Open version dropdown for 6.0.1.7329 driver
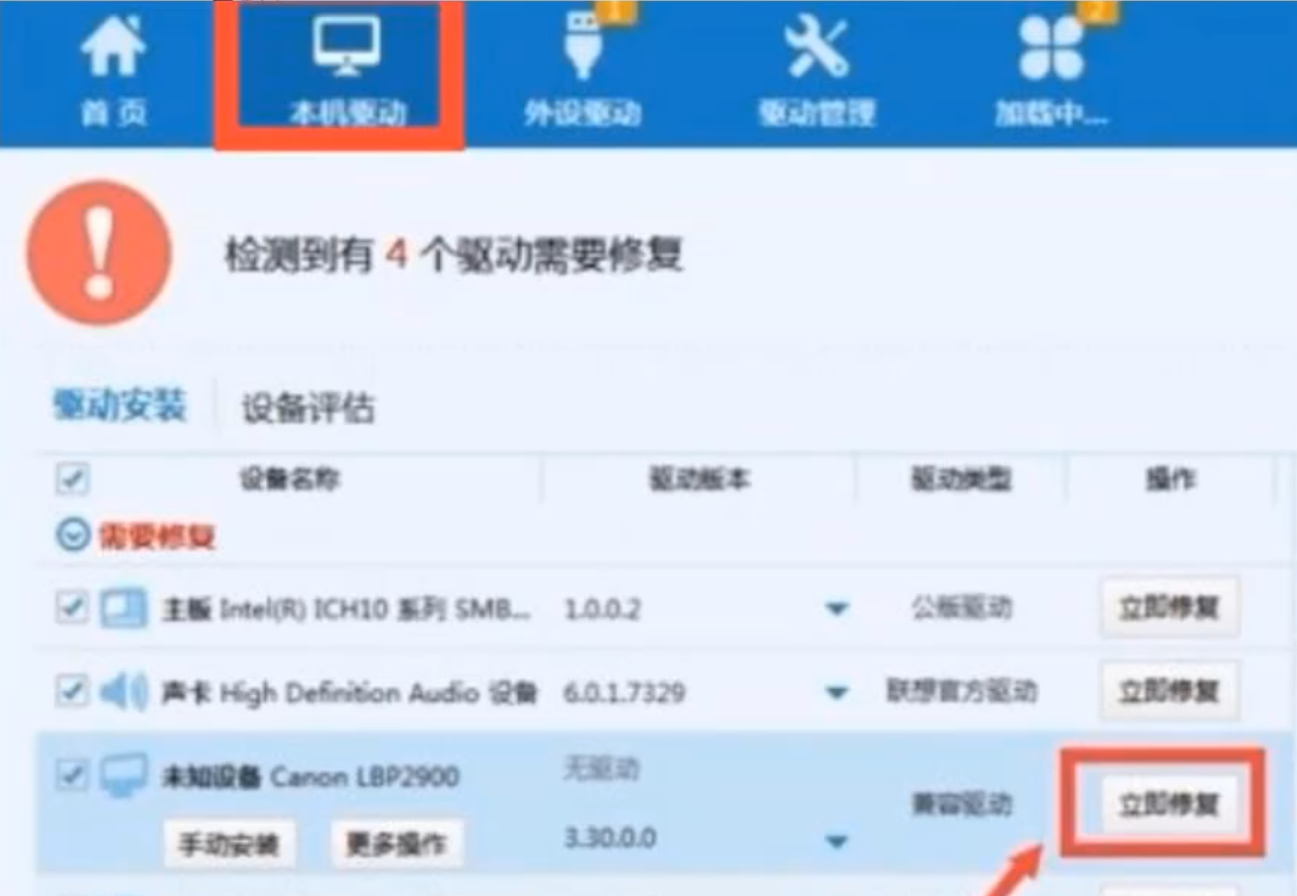The height and width of the screenshot is (896, 1297). 836,692
